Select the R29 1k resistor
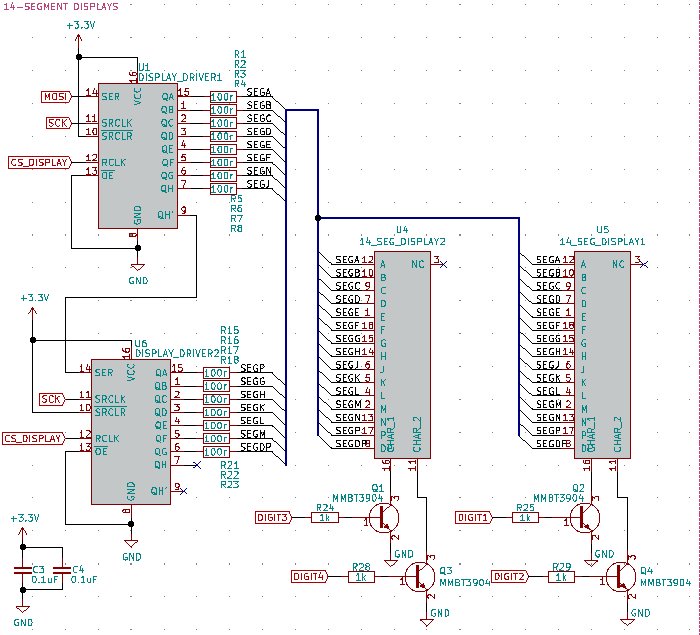Viewport: 700px width, 635px height. [x=561, y=577]
